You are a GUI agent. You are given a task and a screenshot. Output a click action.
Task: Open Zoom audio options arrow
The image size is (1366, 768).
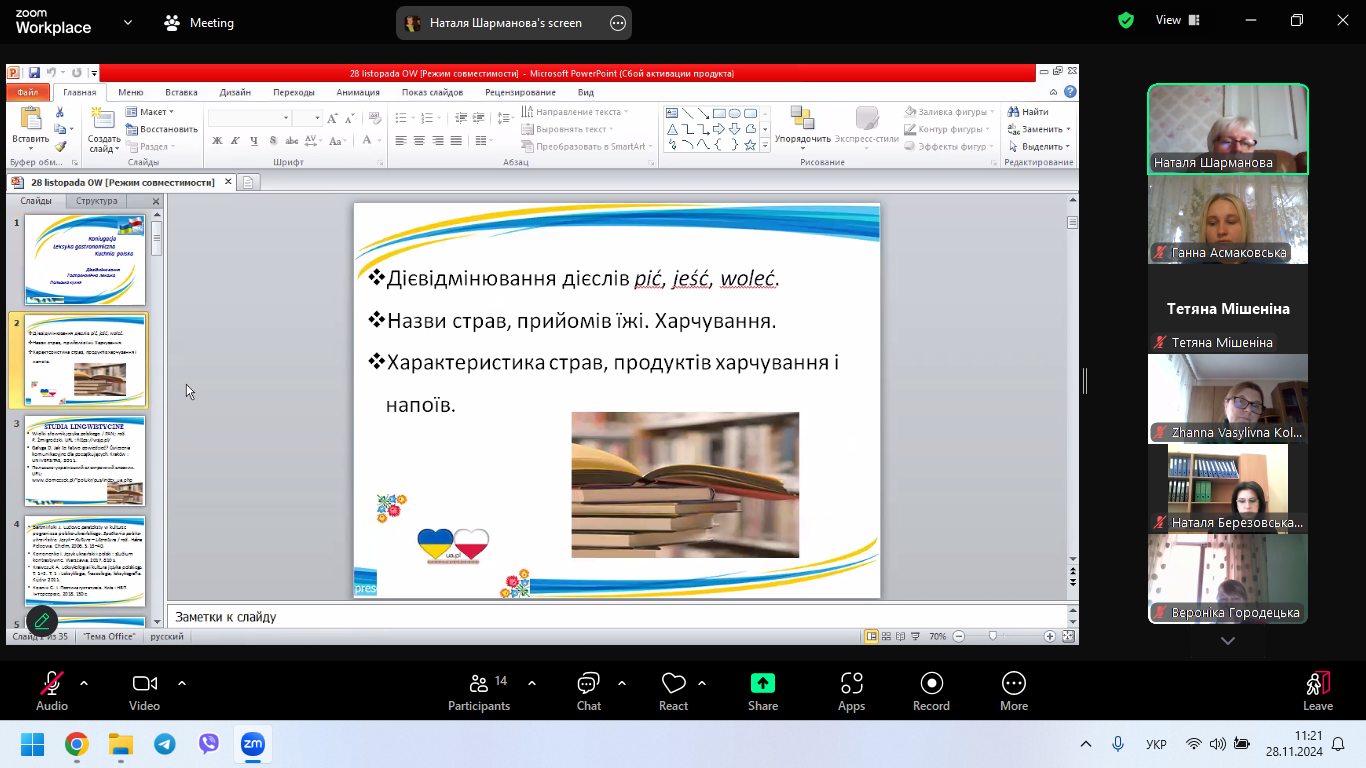(83, 683)
